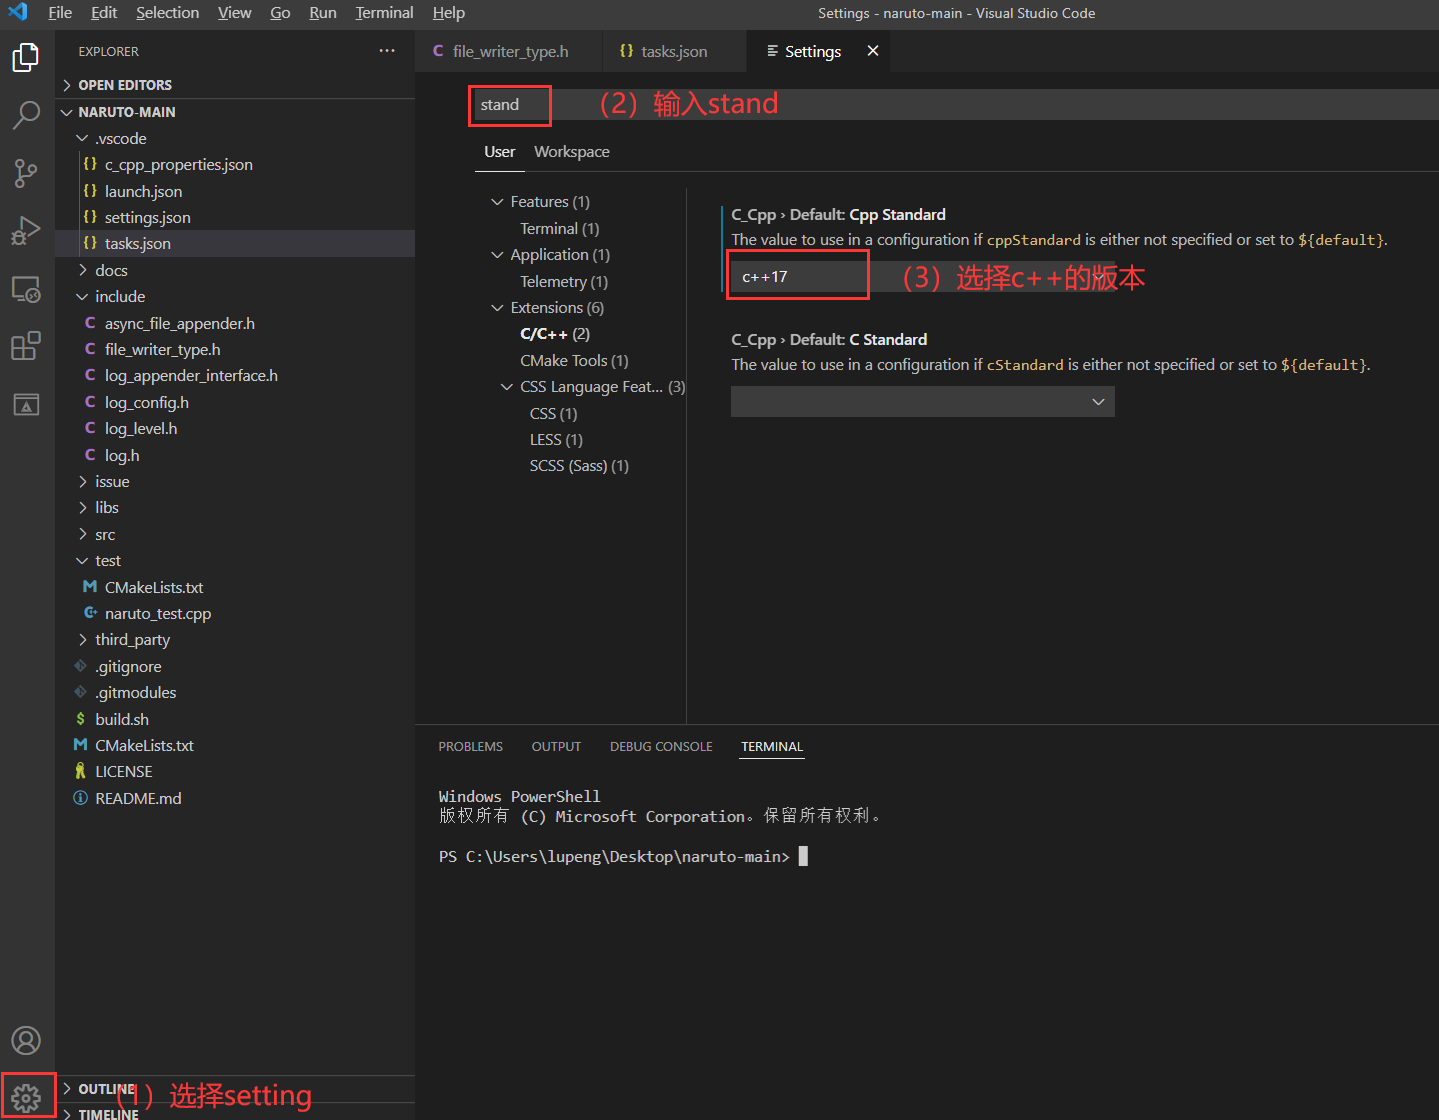This screenshot has height=1120, width=1439.
Task: Open the Remote Explorer panel
Action: click(25, 288)
